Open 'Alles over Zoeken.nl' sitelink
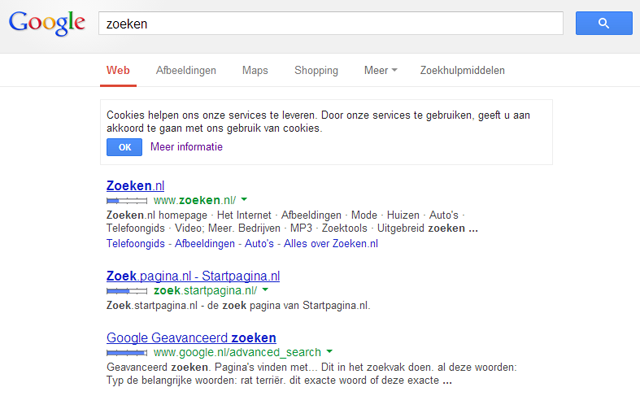640x396 pixels. pos(331,243)
